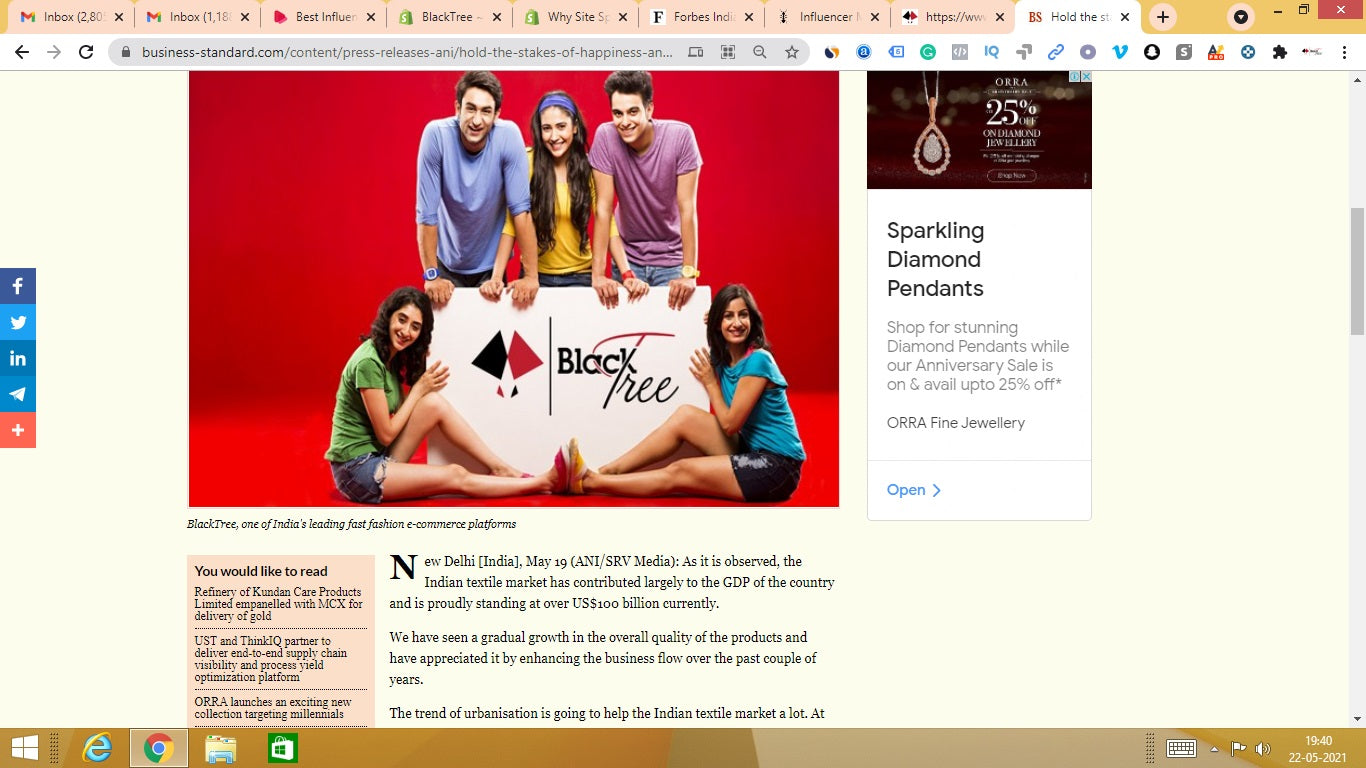Screen dimensions: 1366x768
Task: Reload the page
Action: [x=86, y=52]
